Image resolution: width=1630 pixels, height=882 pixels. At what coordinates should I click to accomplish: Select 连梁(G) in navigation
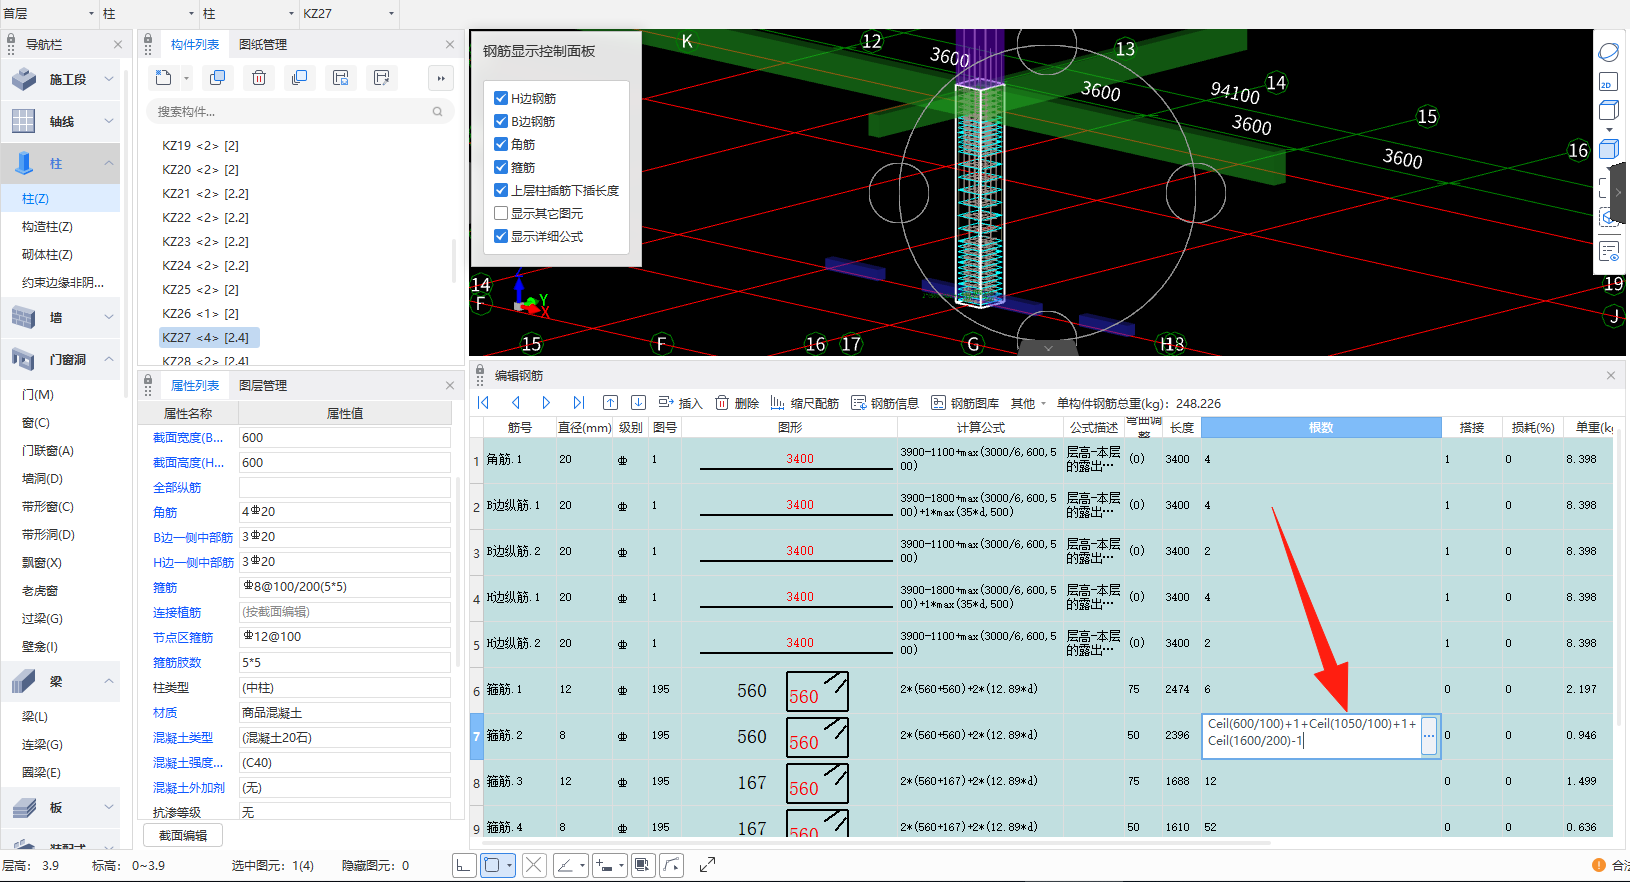42,745
